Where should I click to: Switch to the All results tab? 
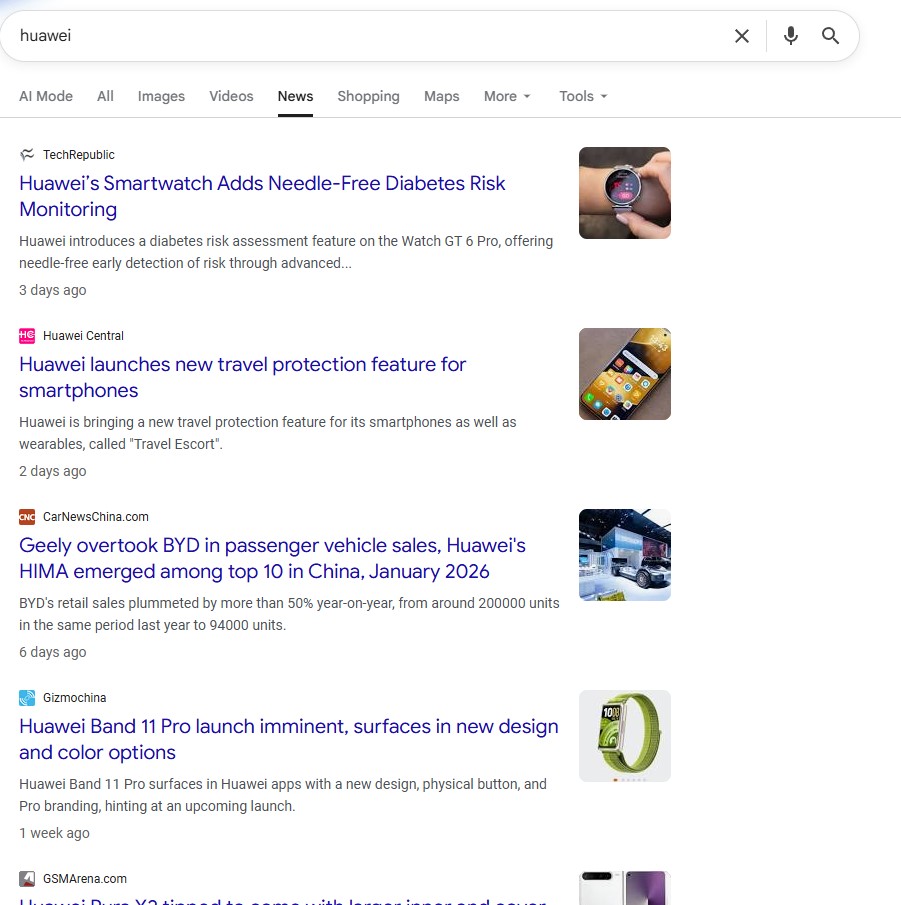pyautogui.click(x=105, y=96)
